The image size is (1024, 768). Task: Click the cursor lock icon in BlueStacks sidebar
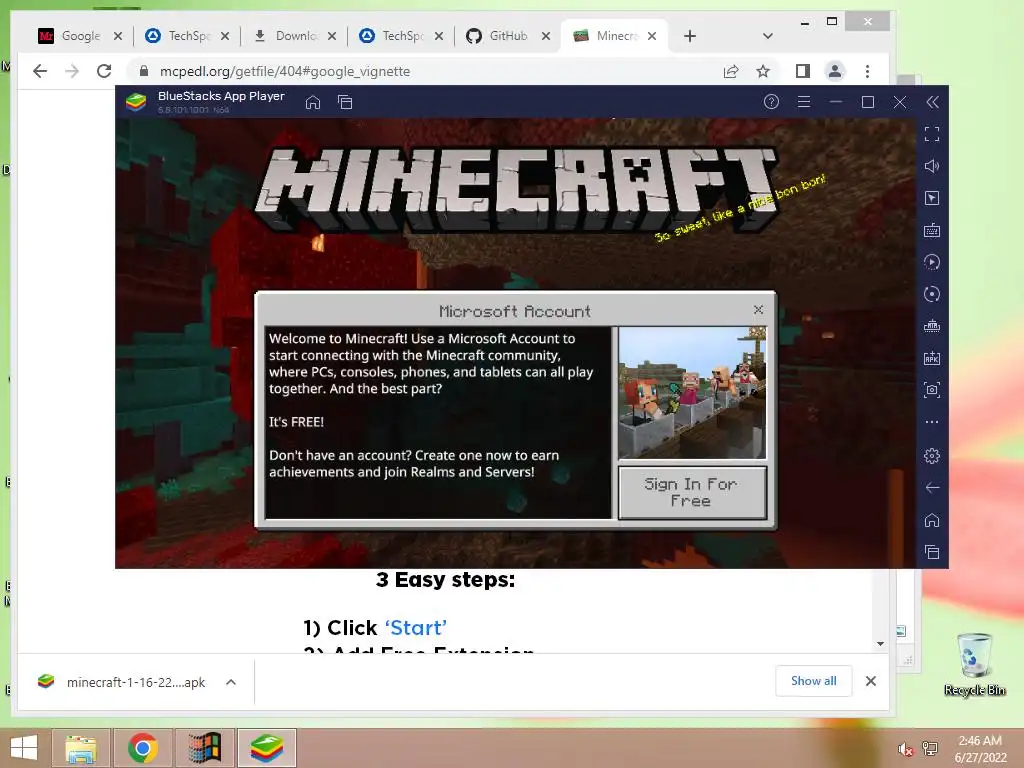(932, 198)
